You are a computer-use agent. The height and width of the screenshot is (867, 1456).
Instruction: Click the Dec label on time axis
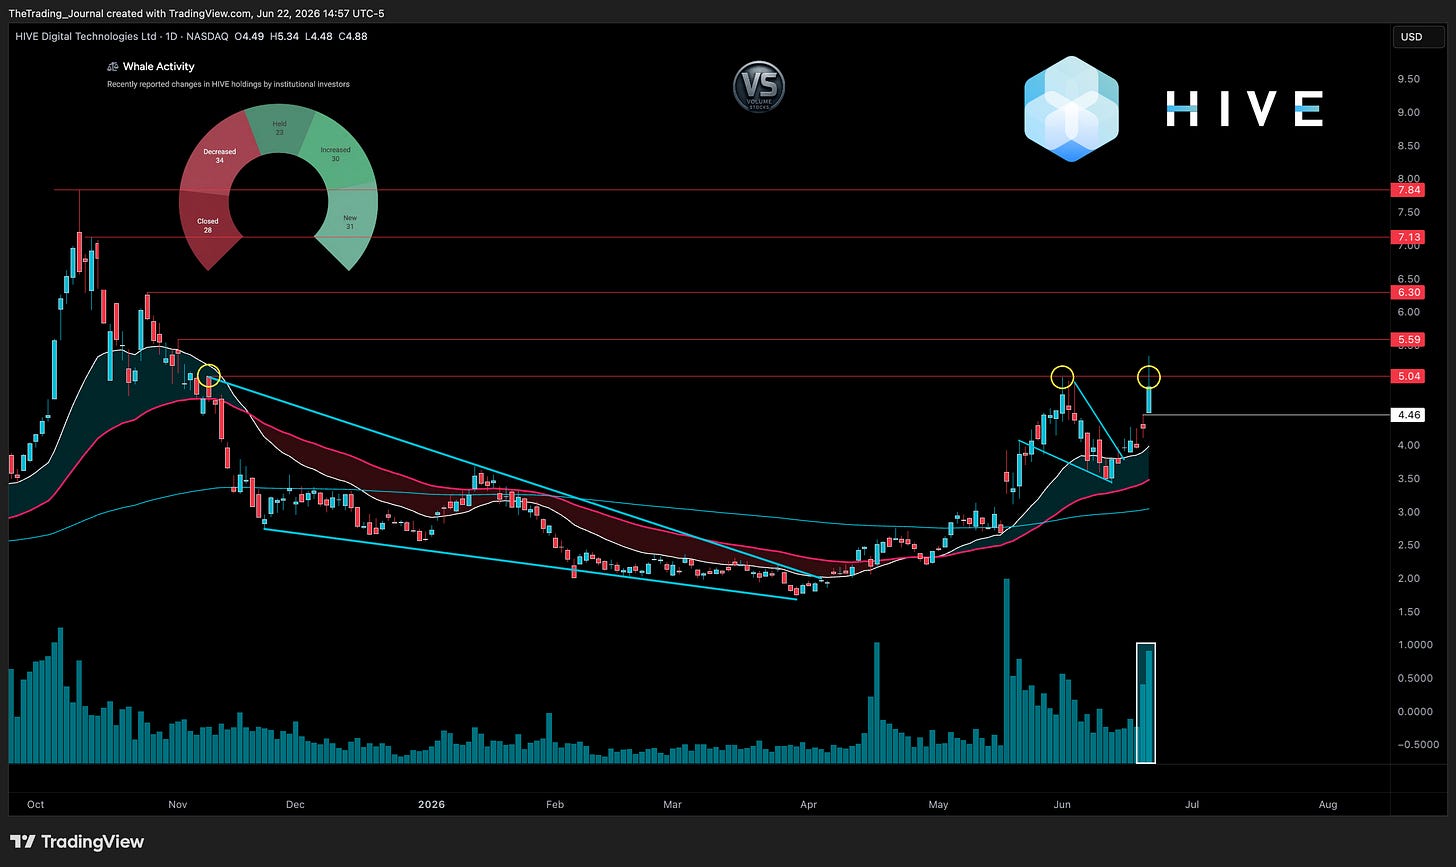coord(295,804)
